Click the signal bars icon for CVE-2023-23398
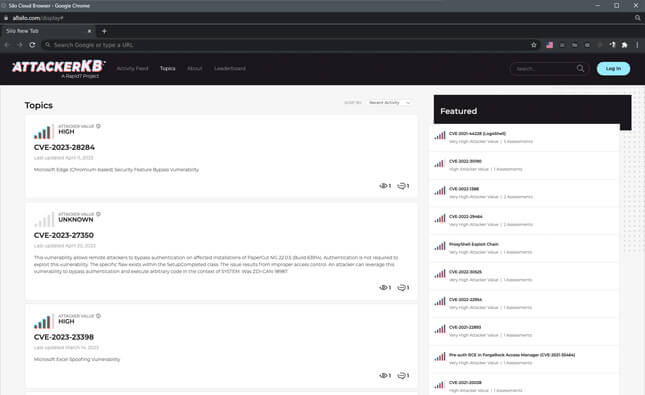 tap(43, 321)
